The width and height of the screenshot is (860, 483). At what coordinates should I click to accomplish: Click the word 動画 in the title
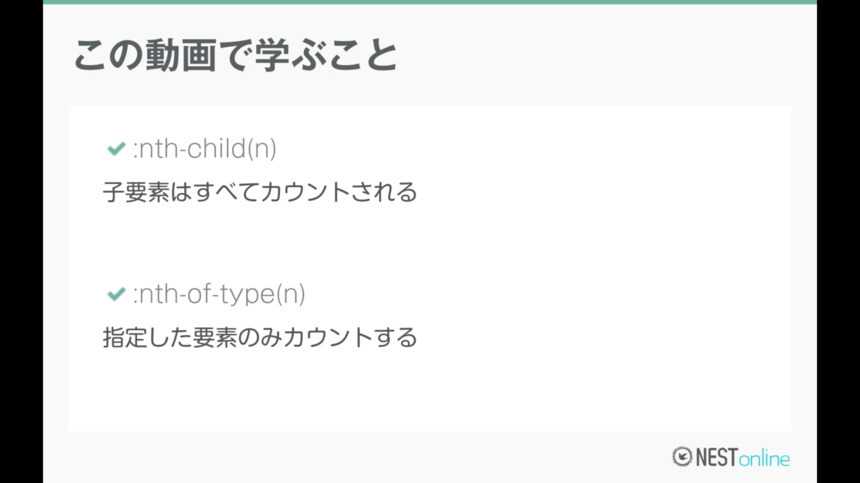181,55
